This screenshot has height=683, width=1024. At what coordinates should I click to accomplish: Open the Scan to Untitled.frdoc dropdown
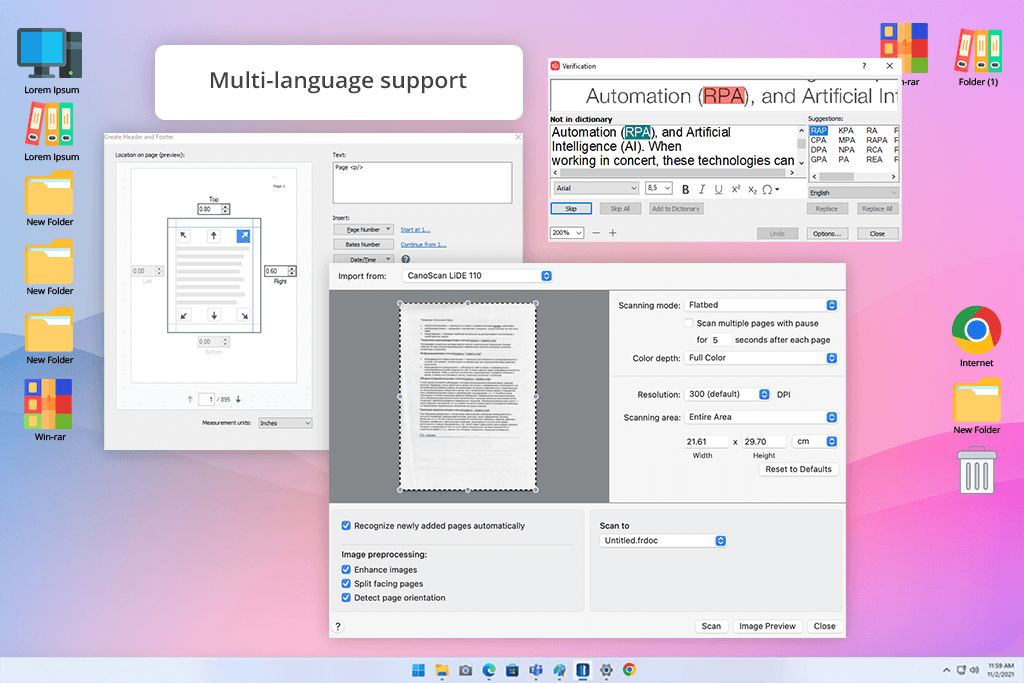(663, 541)
